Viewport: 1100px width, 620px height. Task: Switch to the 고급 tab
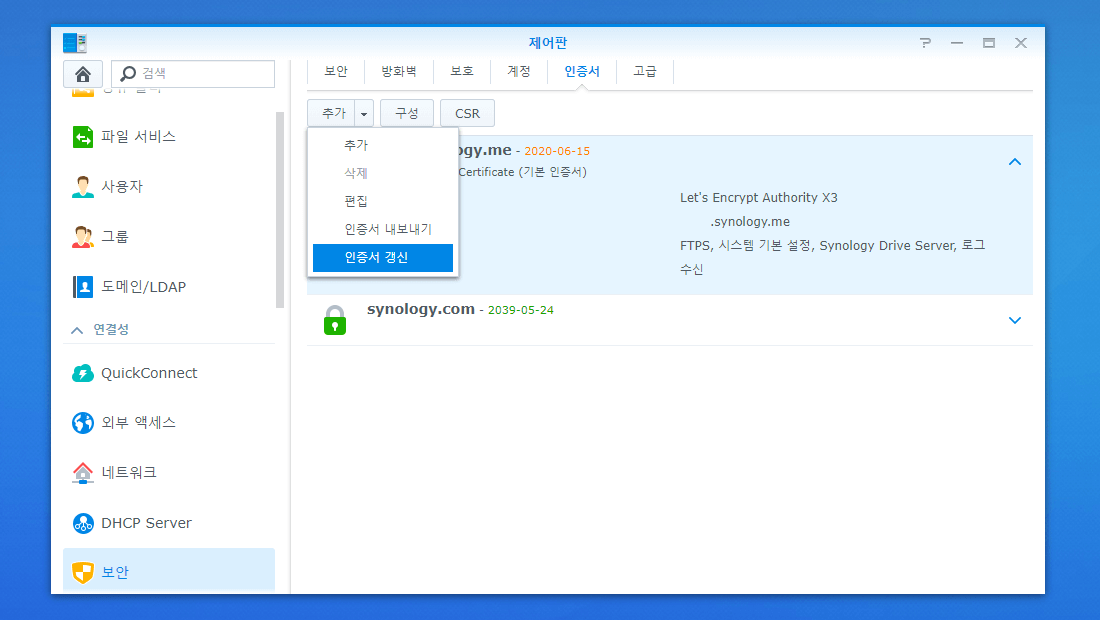click(645, 72)
